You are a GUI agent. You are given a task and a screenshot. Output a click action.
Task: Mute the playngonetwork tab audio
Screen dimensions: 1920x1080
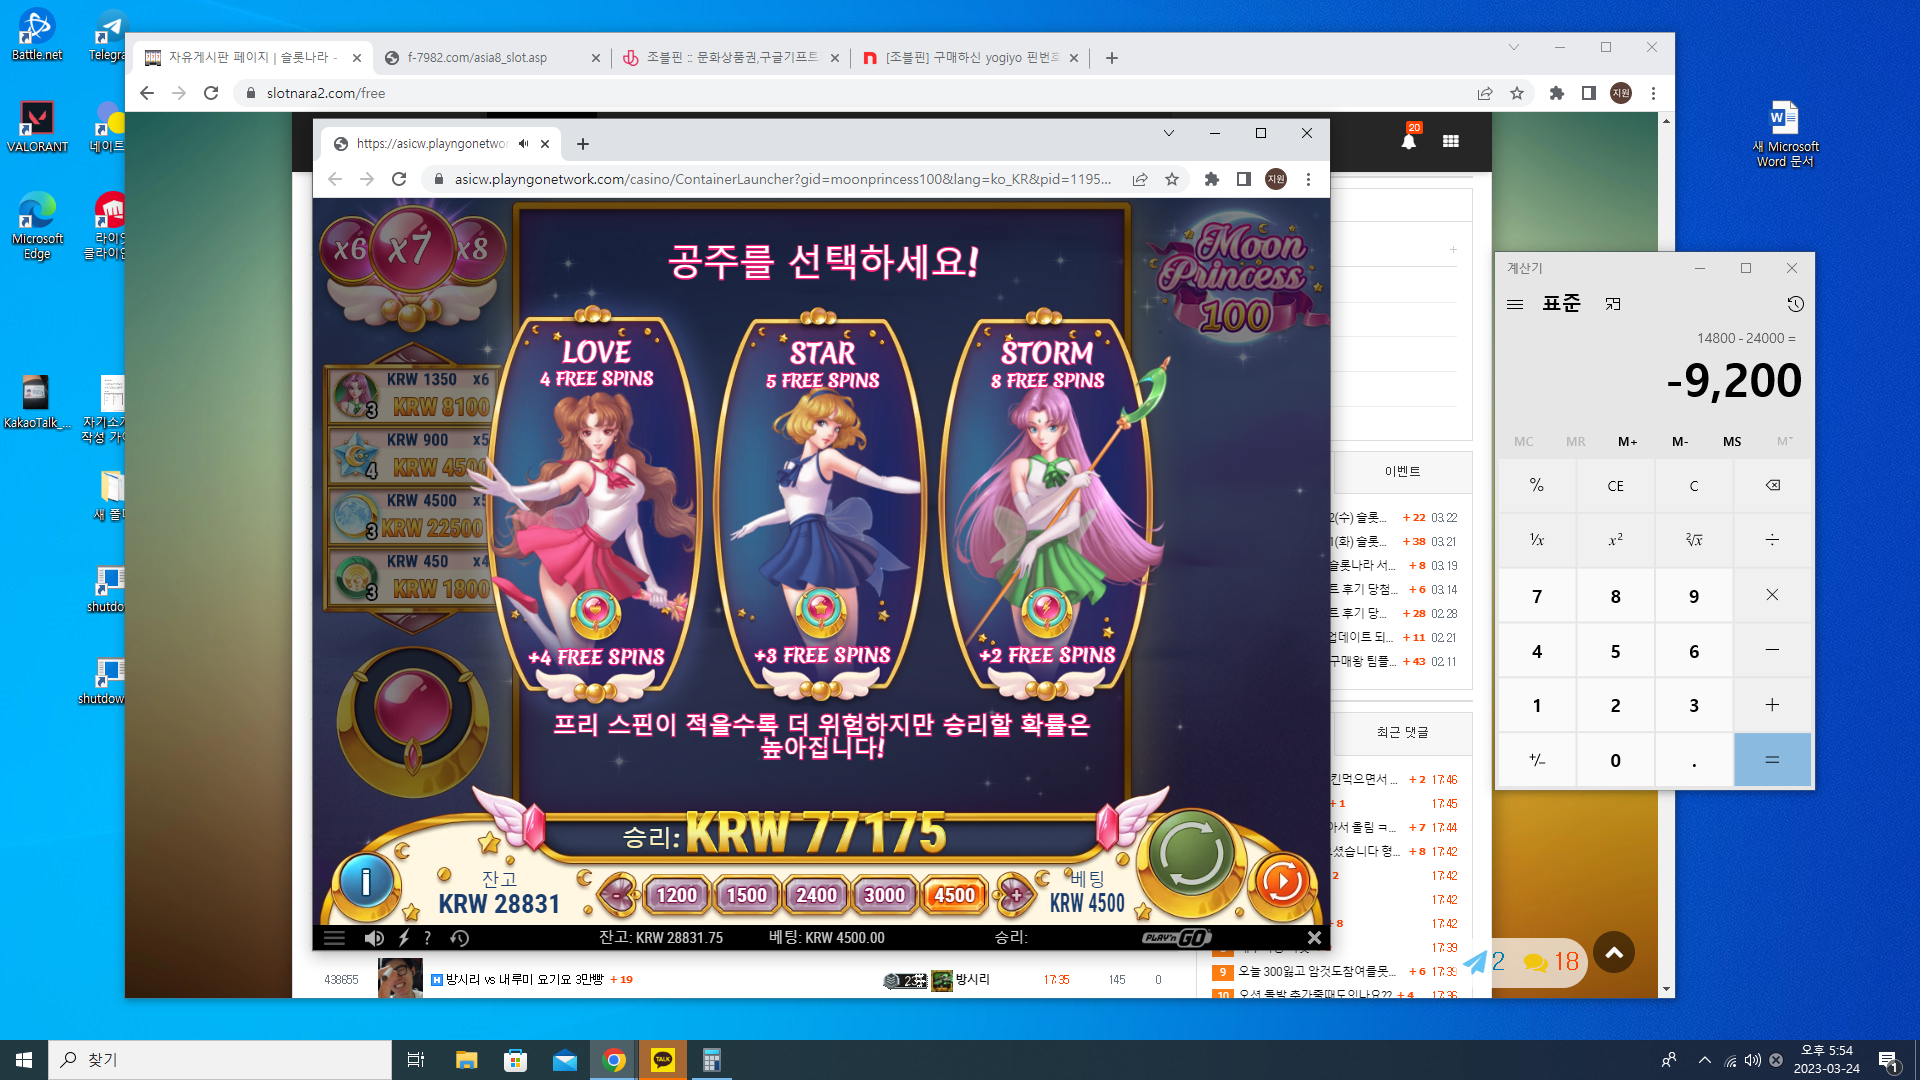coord(523,144)
